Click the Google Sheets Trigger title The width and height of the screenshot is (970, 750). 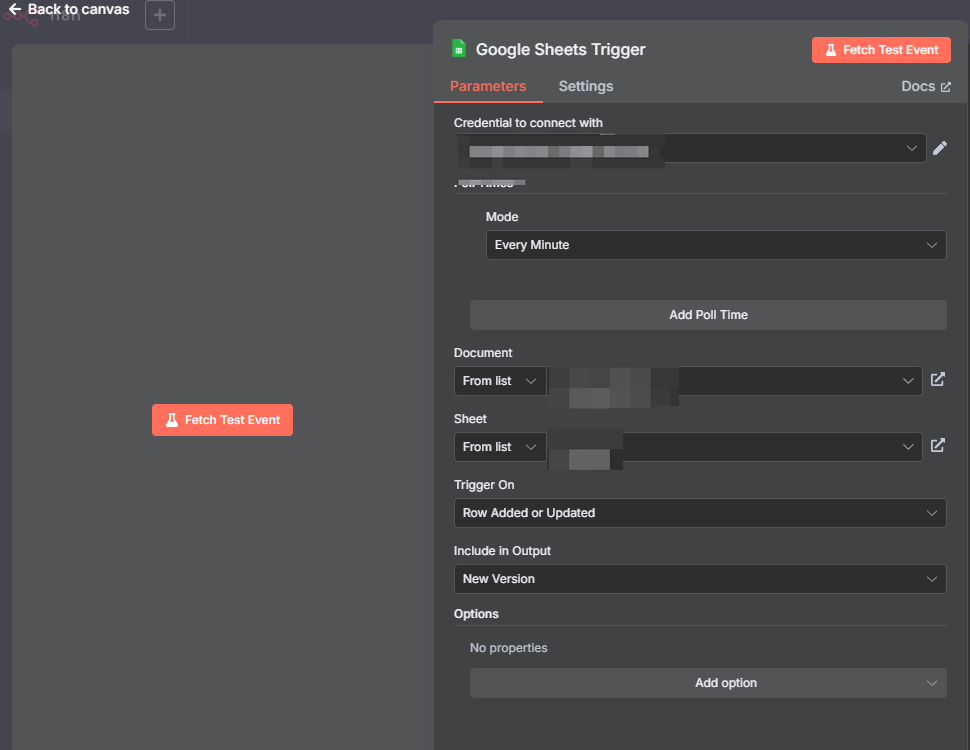tap(560, 50)
